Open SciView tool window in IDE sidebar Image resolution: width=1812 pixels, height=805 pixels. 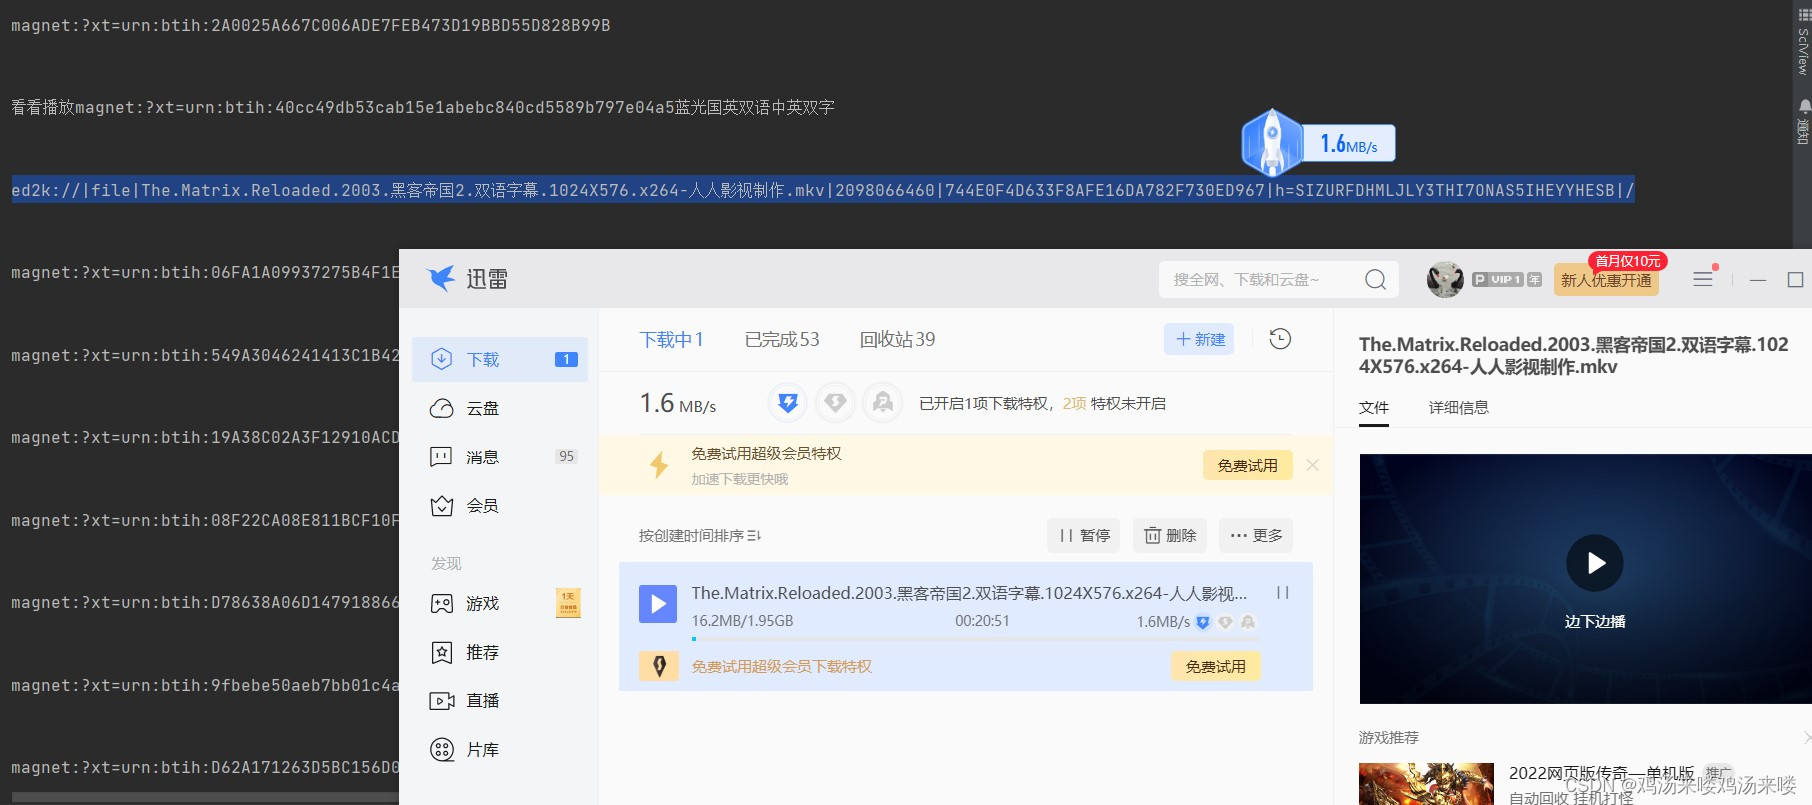point(1802,40)
